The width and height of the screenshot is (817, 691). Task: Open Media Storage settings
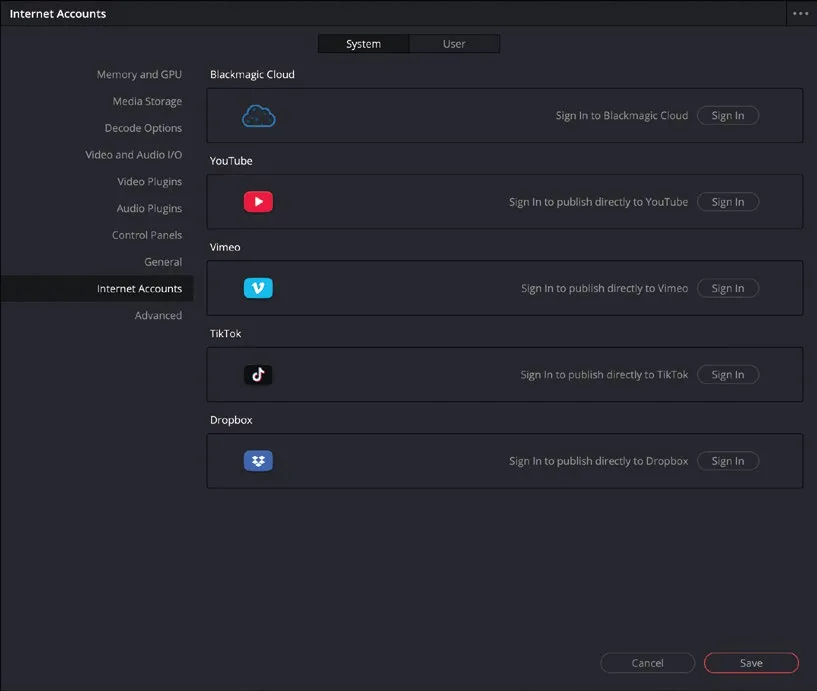pos(147,101)
